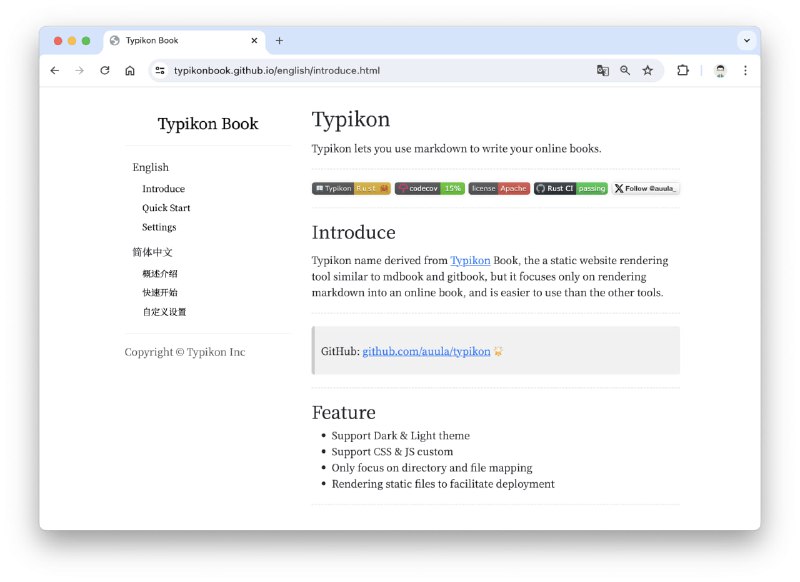Open the 快速开始 sidebar chapter

point(160,292)
